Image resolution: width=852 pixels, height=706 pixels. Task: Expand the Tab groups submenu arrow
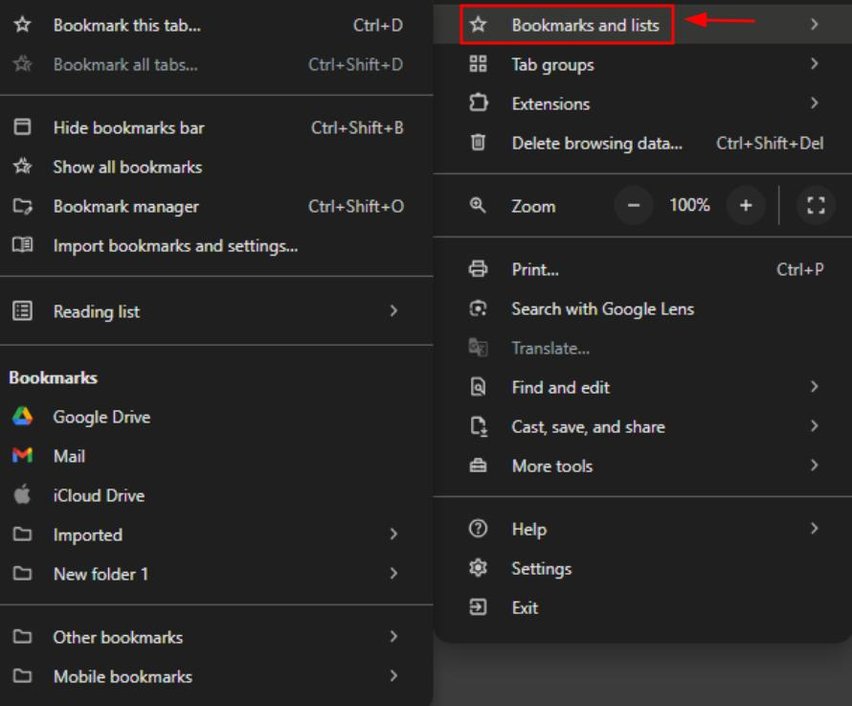tap(814, 64)
